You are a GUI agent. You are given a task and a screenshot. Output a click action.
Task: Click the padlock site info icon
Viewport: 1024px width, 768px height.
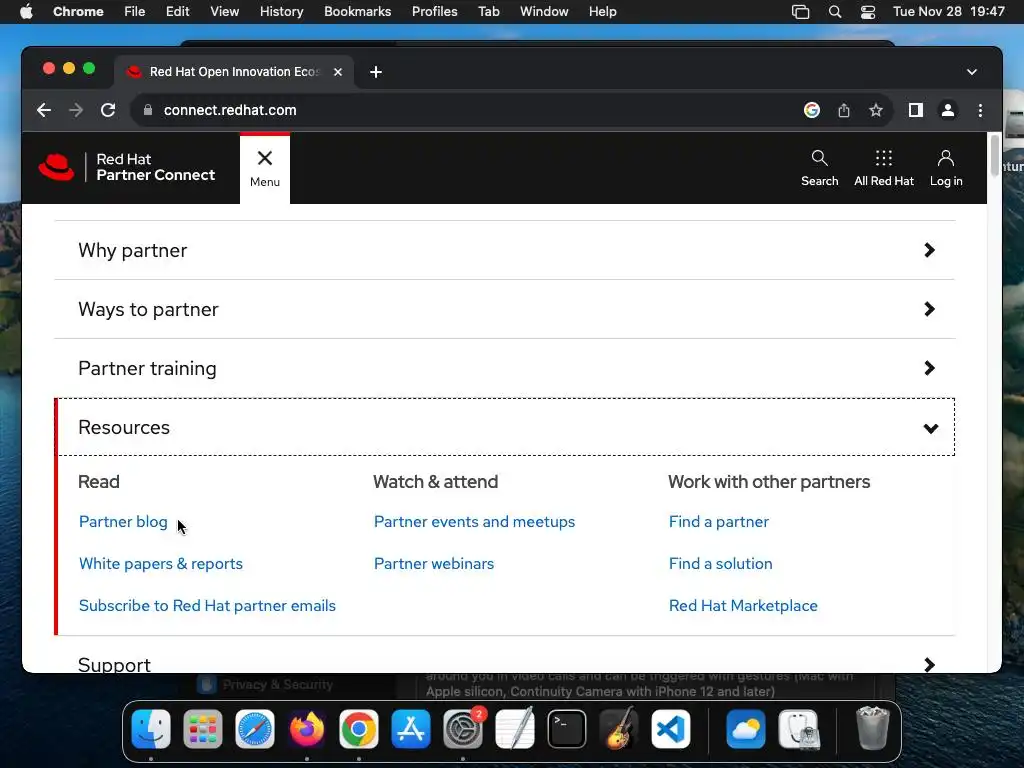148,110
